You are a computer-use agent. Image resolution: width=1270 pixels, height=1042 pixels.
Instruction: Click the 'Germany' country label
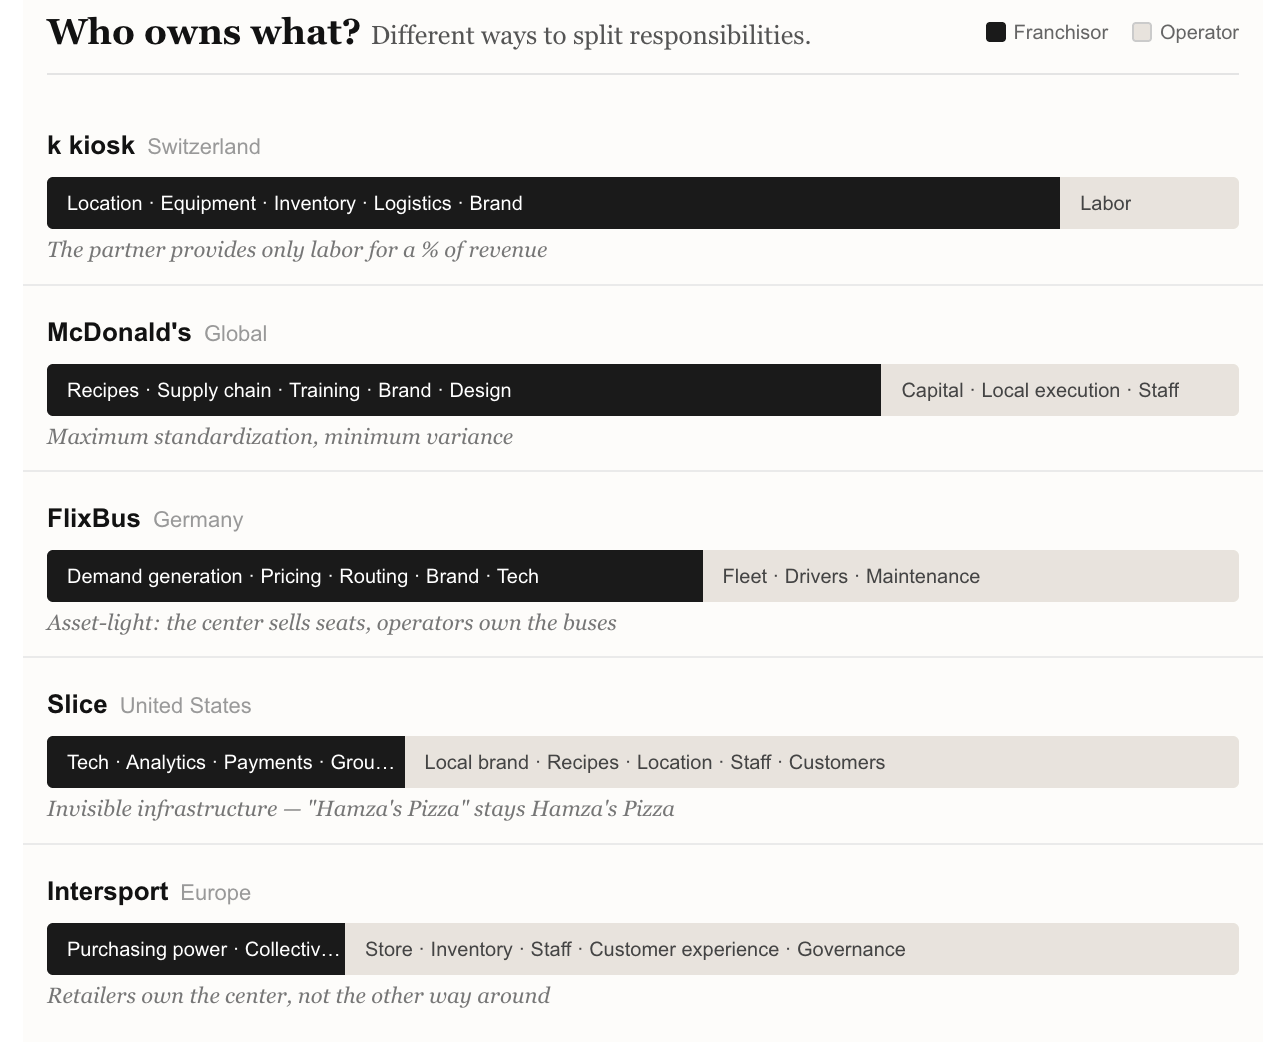[x=198, y=519]
